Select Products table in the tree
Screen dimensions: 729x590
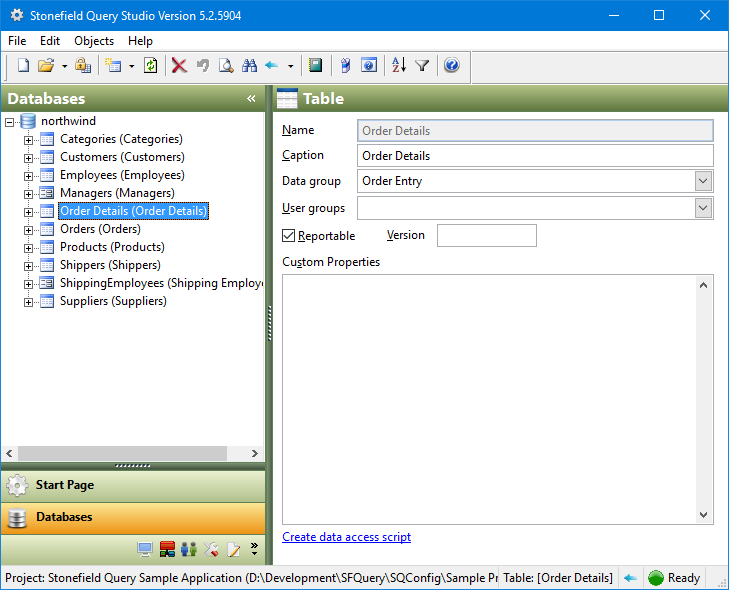[112, 247]
